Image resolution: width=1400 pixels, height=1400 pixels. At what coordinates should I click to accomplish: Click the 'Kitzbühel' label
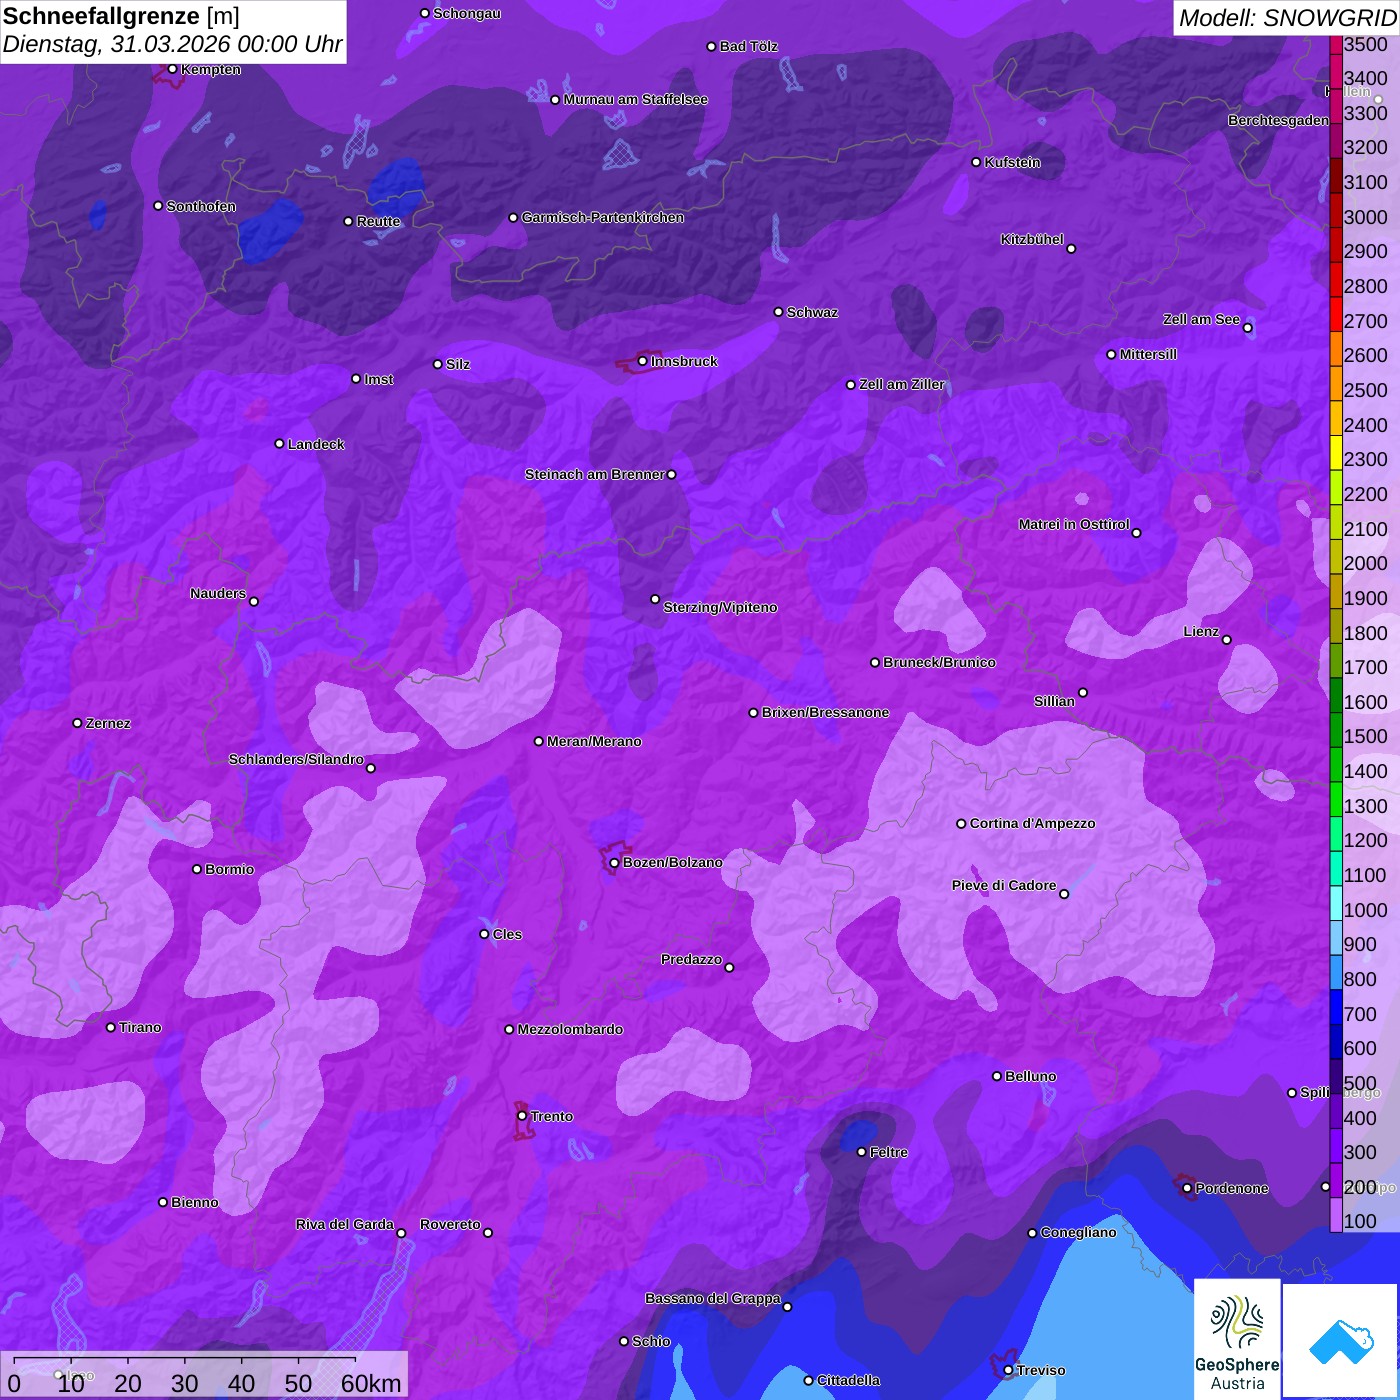pyautogui.click(x=1032, y=239)
